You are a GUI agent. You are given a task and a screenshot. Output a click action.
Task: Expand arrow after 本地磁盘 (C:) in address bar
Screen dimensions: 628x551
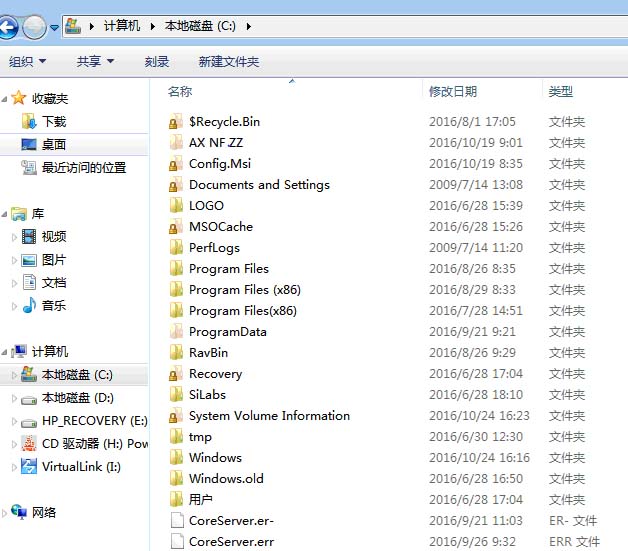tap(249, 26)
